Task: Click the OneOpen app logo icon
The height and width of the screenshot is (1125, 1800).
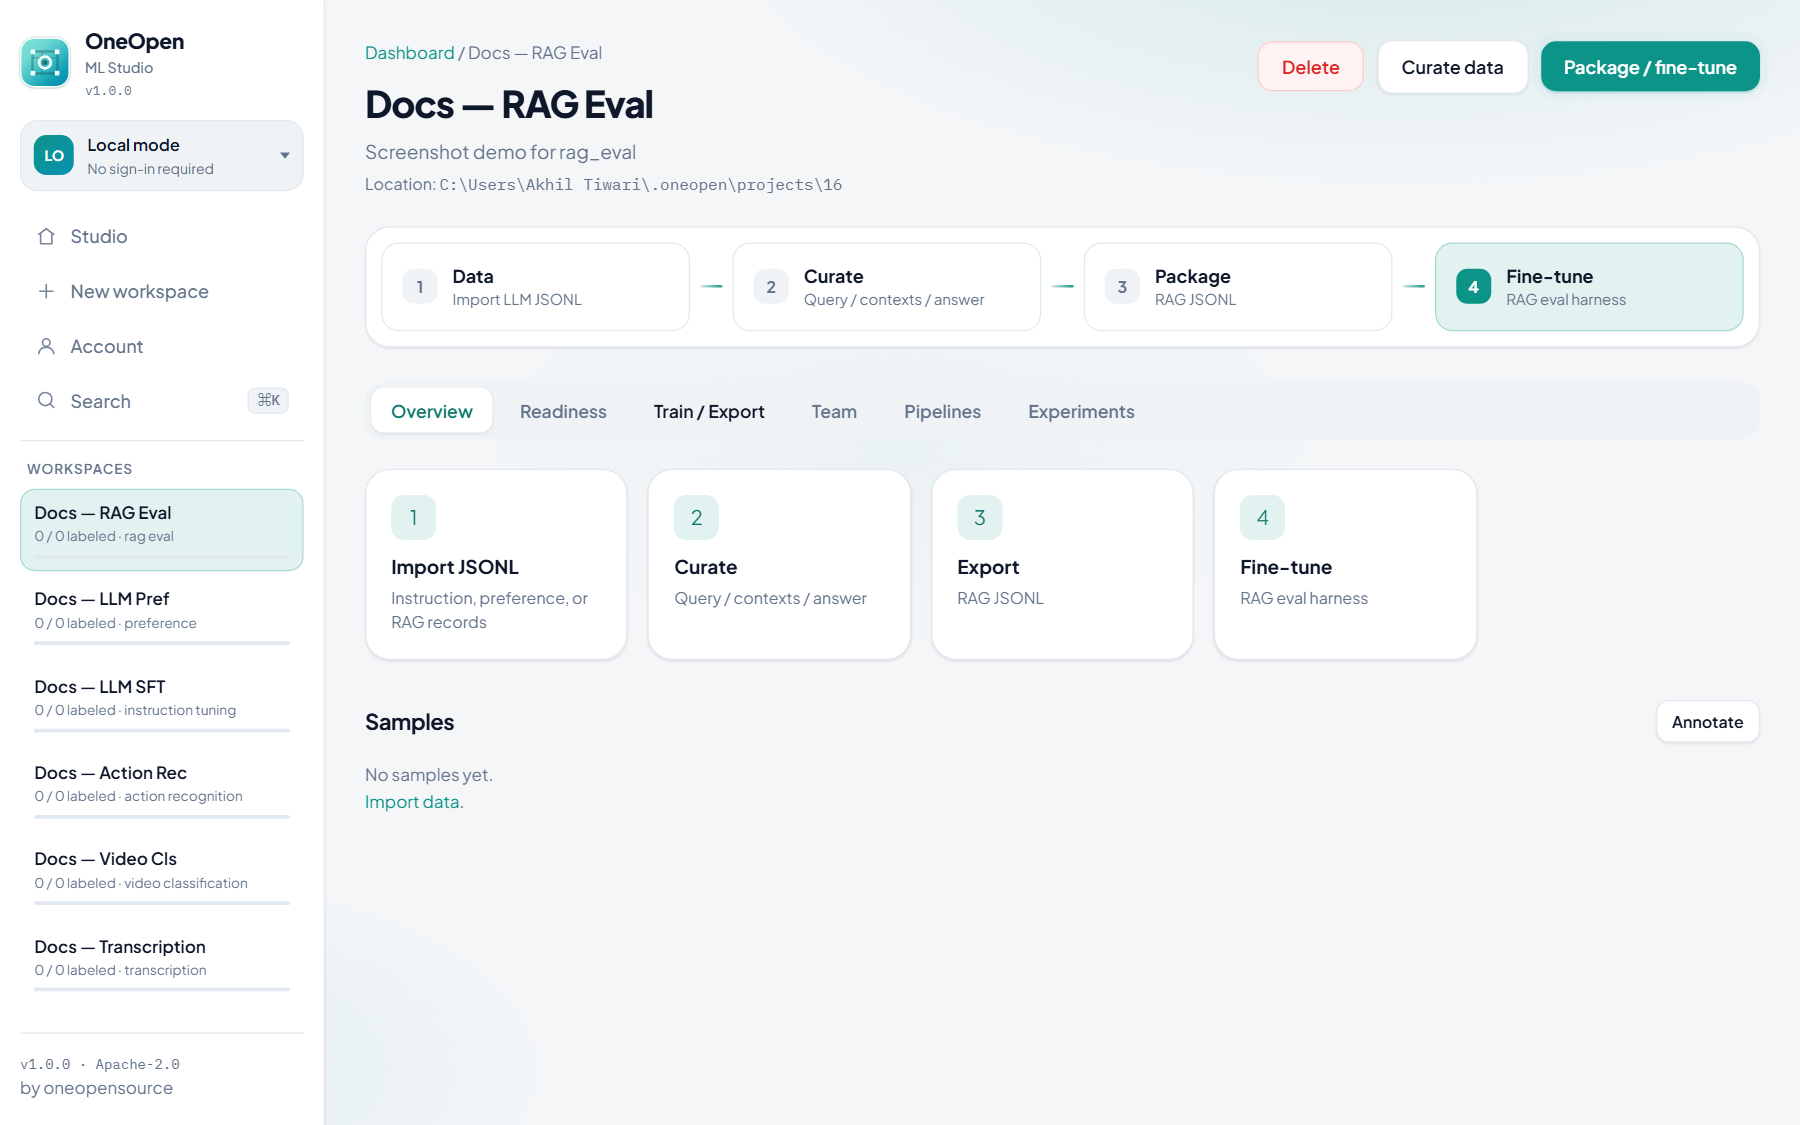Action: pos(45,63)
